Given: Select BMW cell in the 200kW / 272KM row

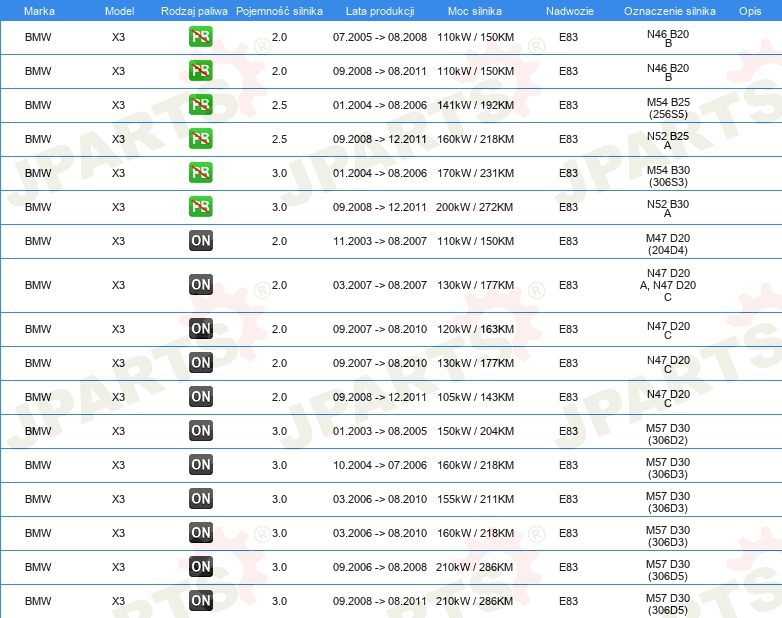Looking at the screenshot, I should [38, 207].
